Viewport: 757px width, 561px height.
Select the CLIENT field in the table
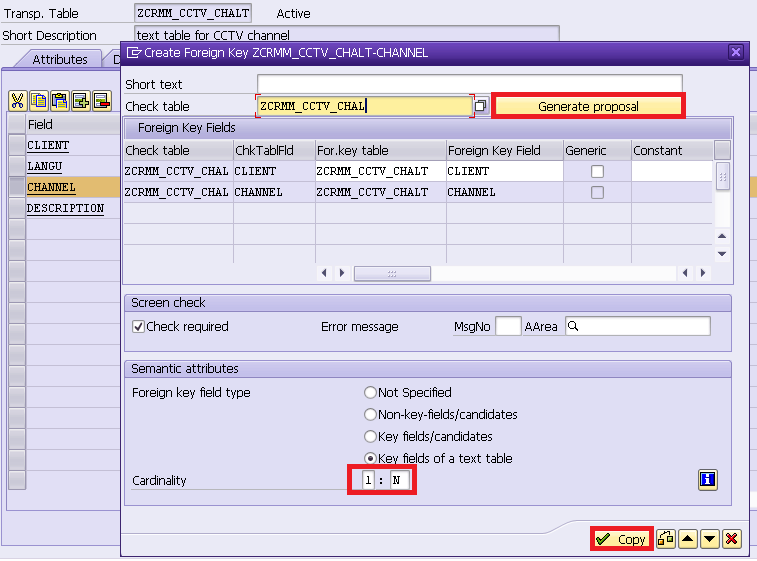(48, 145)
